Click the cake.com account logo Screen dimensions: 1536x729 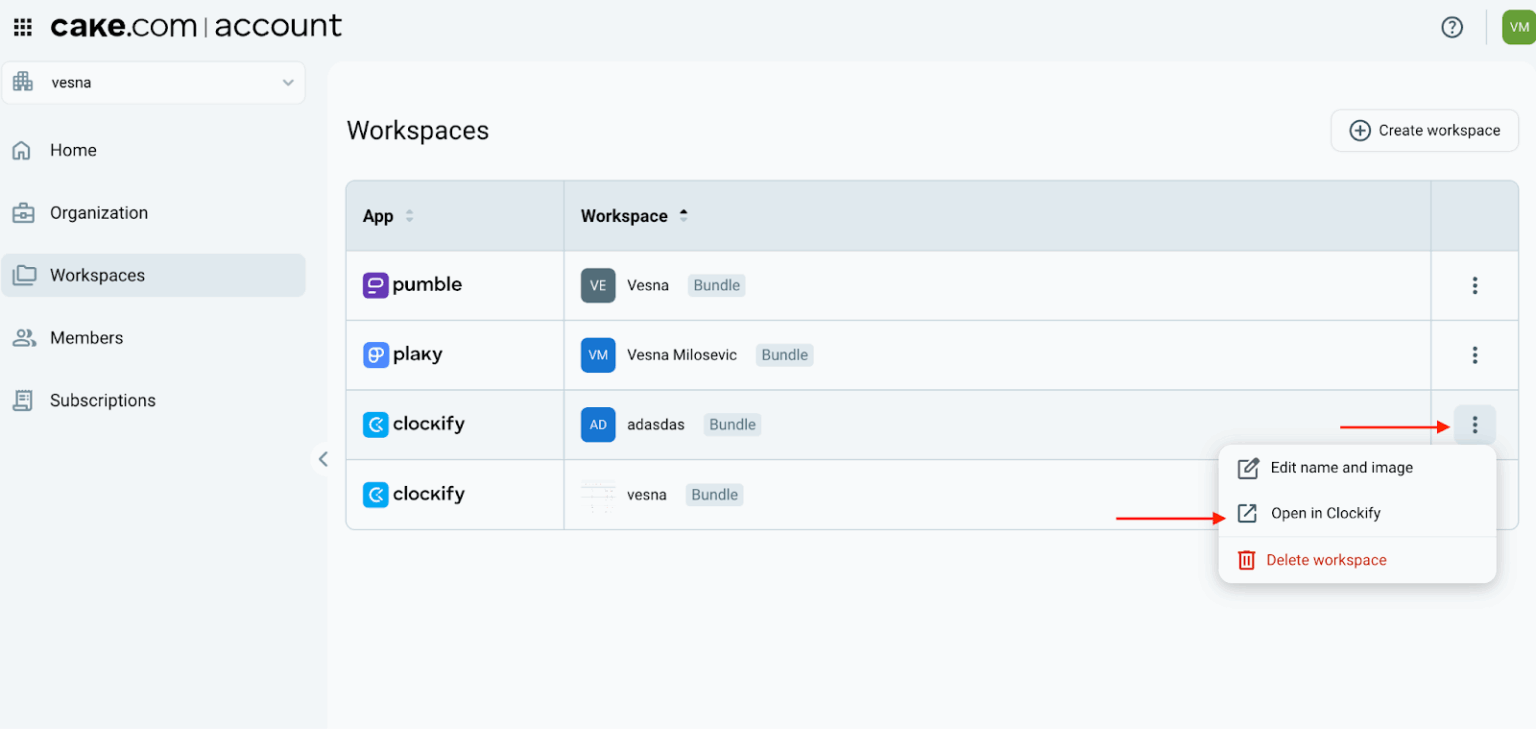196,26
